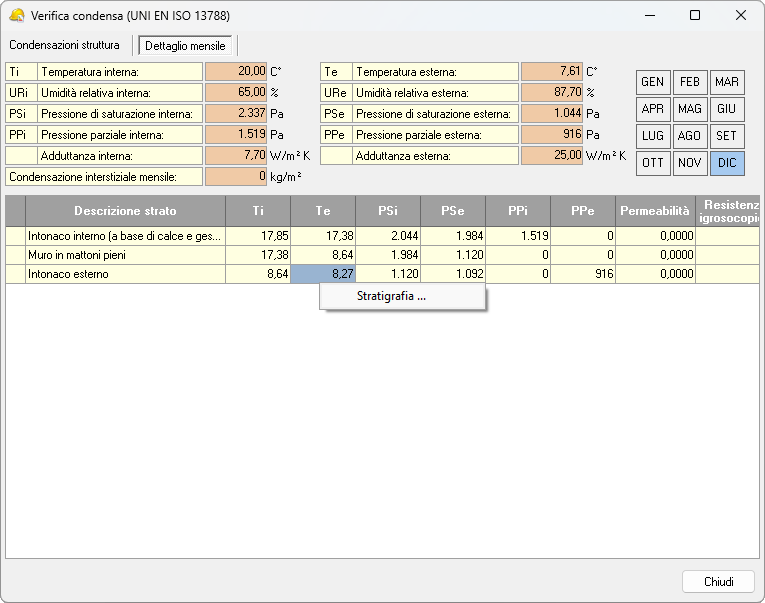Select the OTT month button

[653, 163]
